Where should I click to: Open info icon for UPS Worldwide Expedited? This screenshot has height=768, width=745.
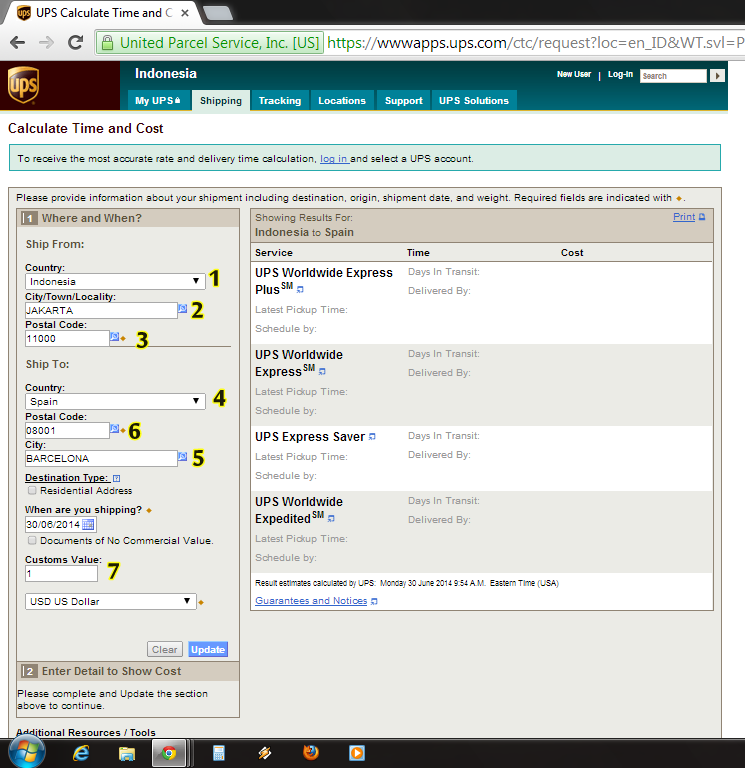point(331,518)
